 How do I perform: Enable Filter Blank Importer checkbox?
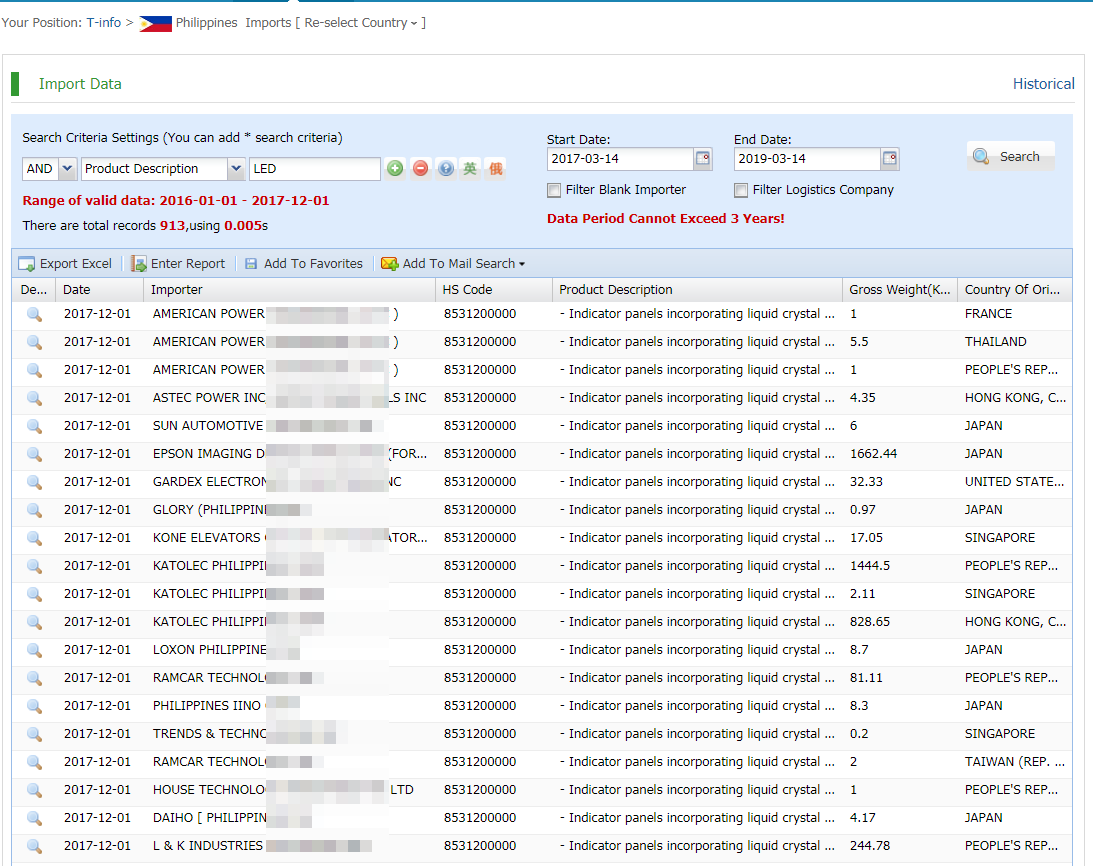[554, 190]
